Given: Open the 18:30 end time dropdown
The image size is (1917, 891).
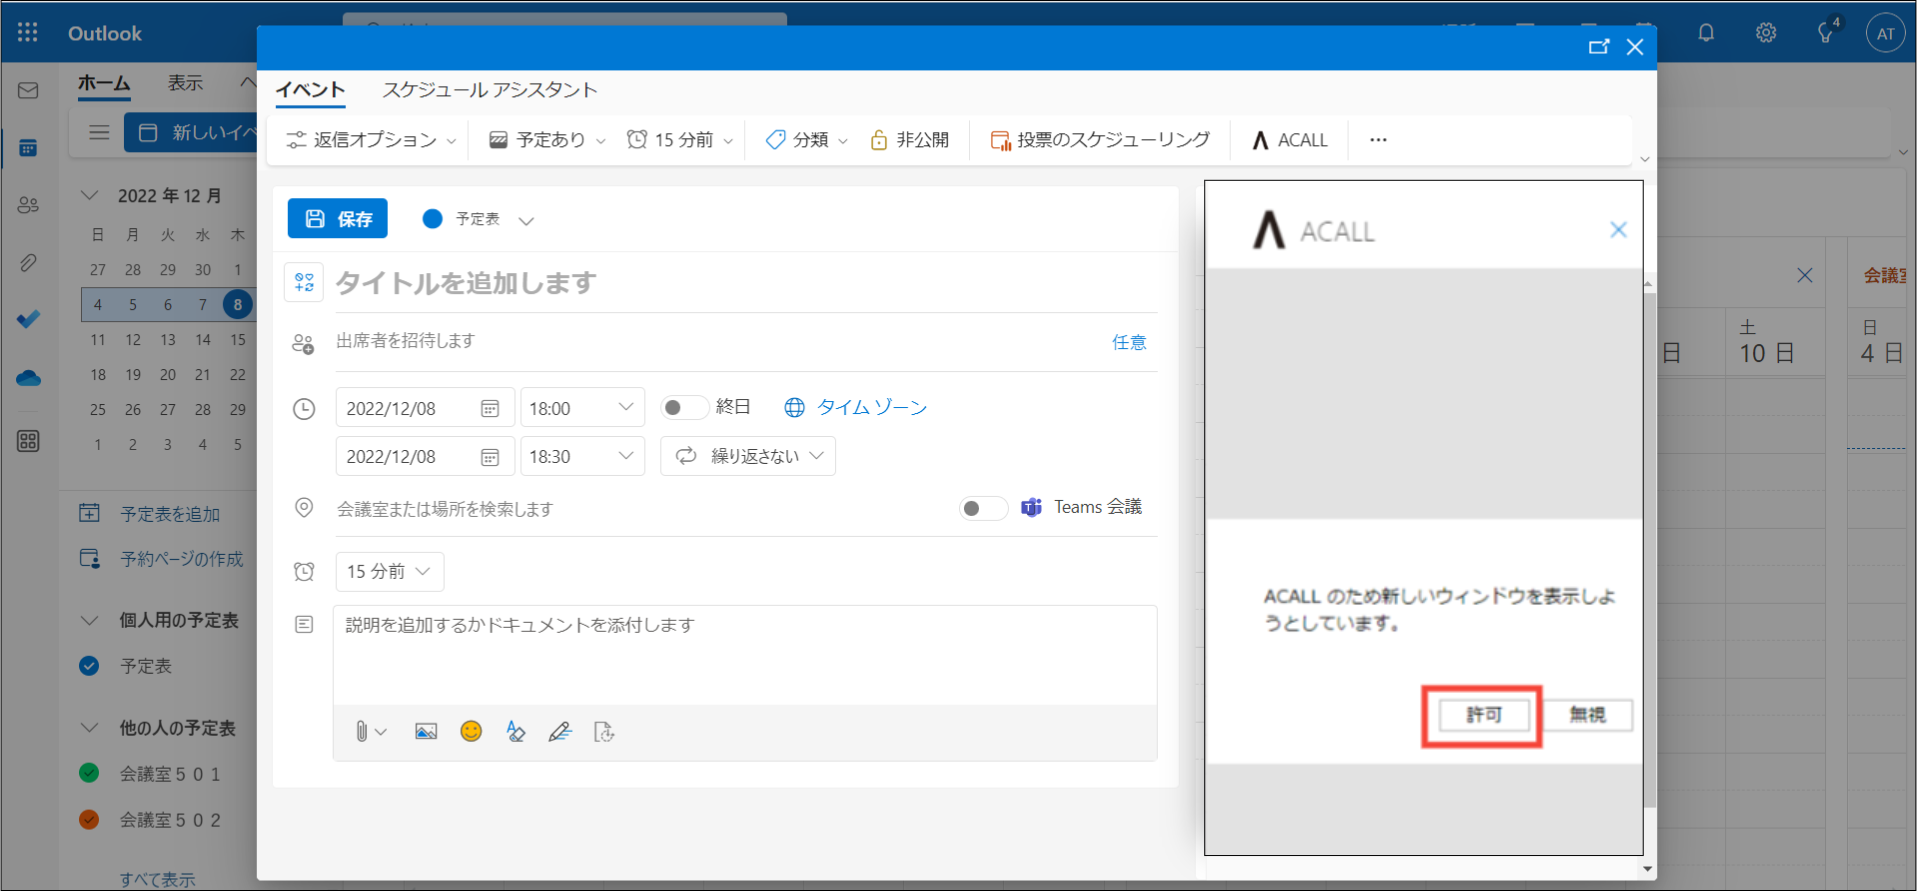Looking at the screenshot, I should (x=582, y=456).
